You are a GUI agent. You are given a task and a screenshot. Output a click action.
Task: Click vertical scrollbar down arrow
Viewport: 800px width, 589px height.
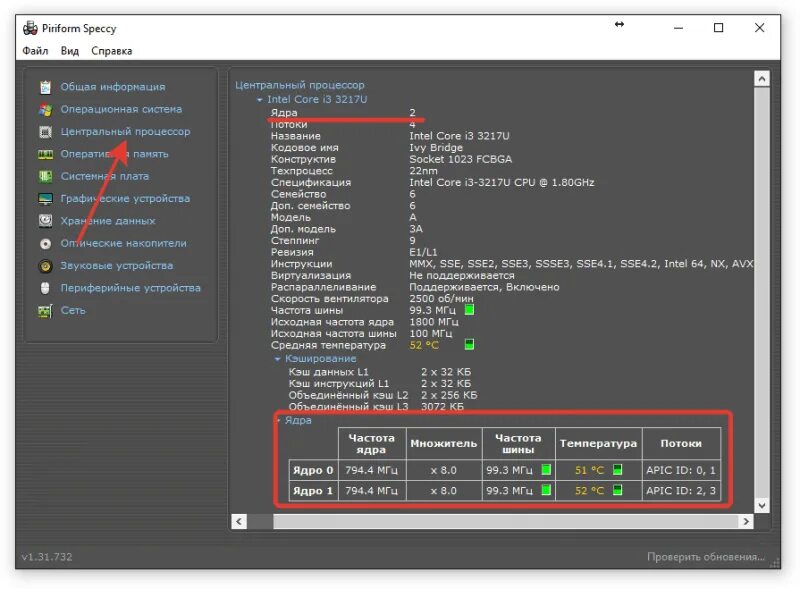click(762, 505)
